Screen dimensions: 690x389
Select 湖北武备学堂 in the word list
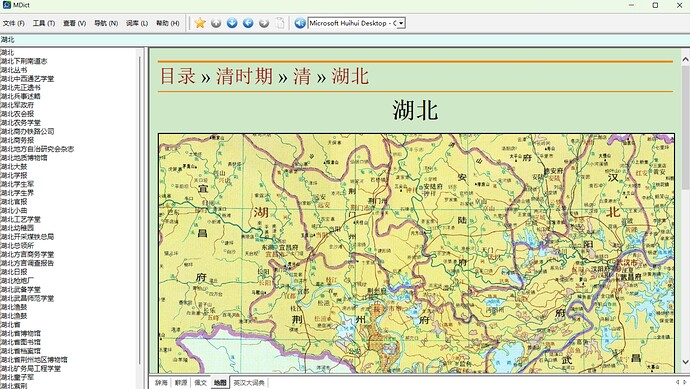pyautogui.click(x=20, y=290)
